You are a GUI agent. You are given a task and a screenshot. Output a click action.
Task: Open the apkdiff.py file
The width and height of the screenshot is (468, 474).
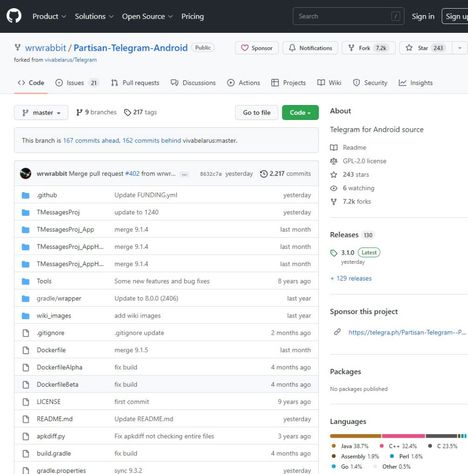51,436
